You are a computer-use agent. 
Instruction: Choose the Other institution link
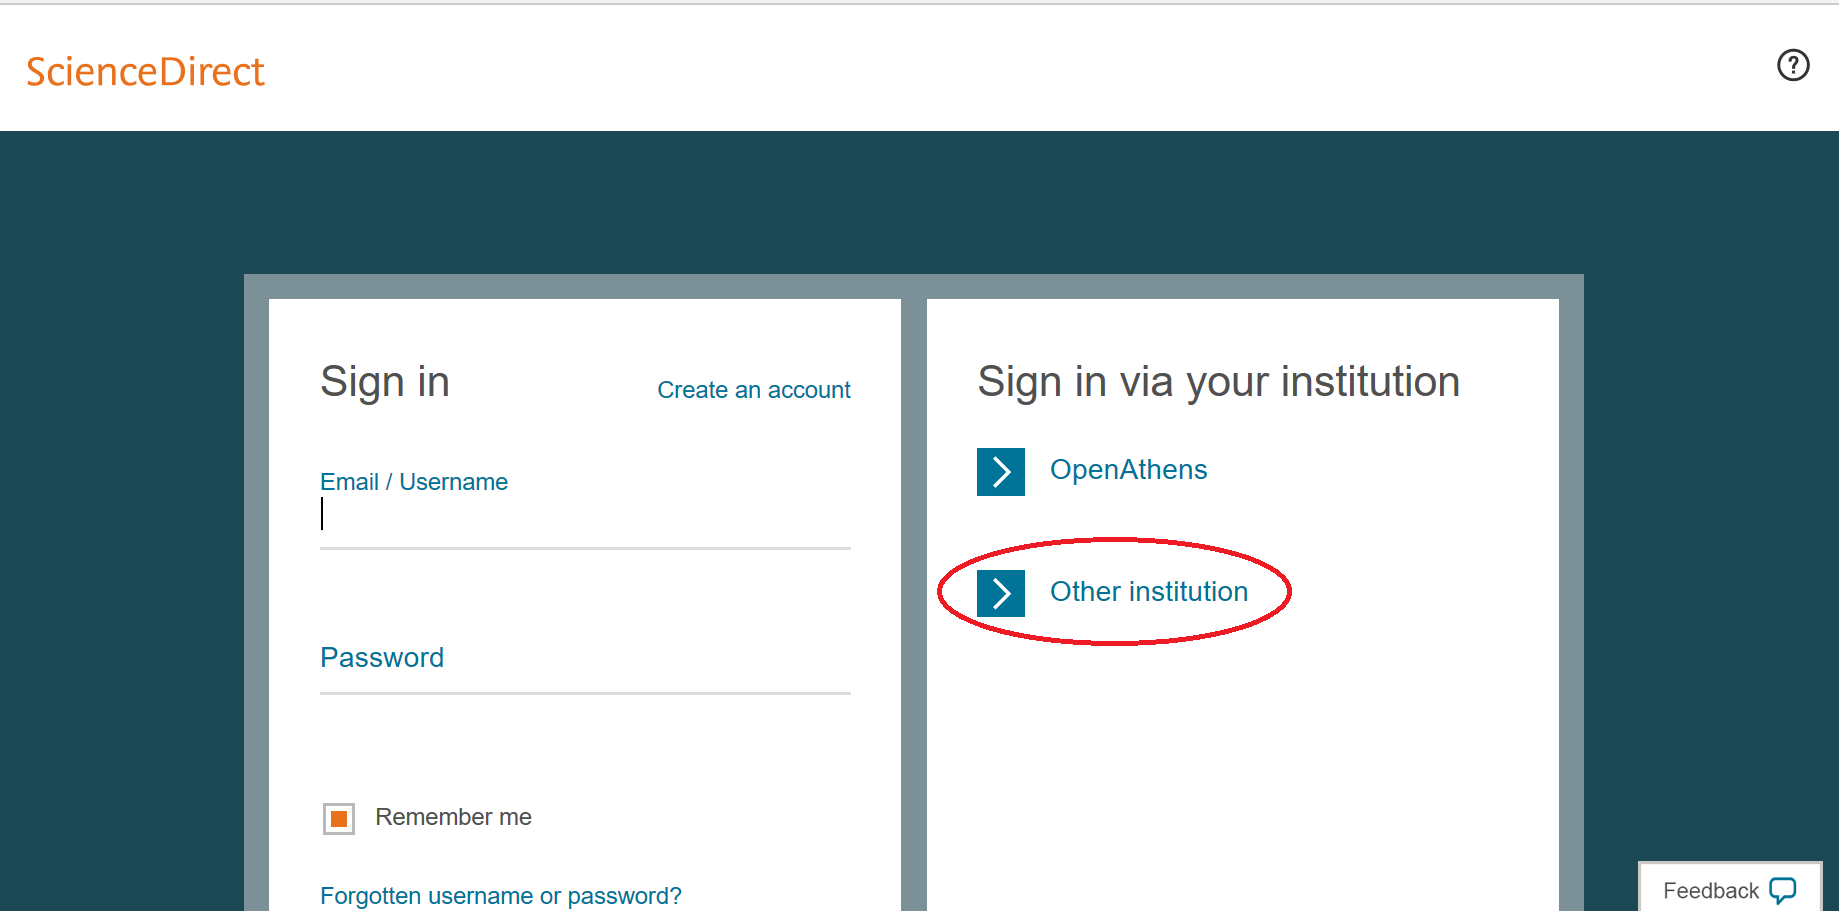[1149, 592]
